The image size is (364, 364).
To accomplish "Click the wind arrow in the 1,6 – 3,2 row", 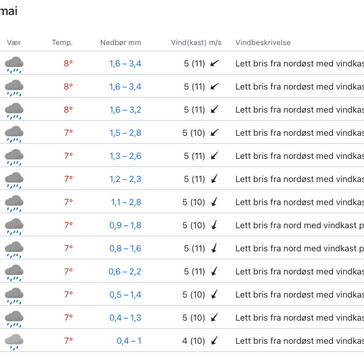I will (214, 109).
